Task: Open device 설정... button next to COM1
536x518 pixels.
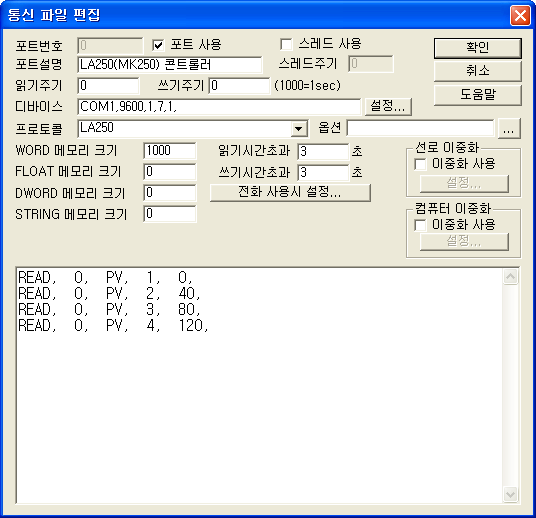Action: point(388,107)
